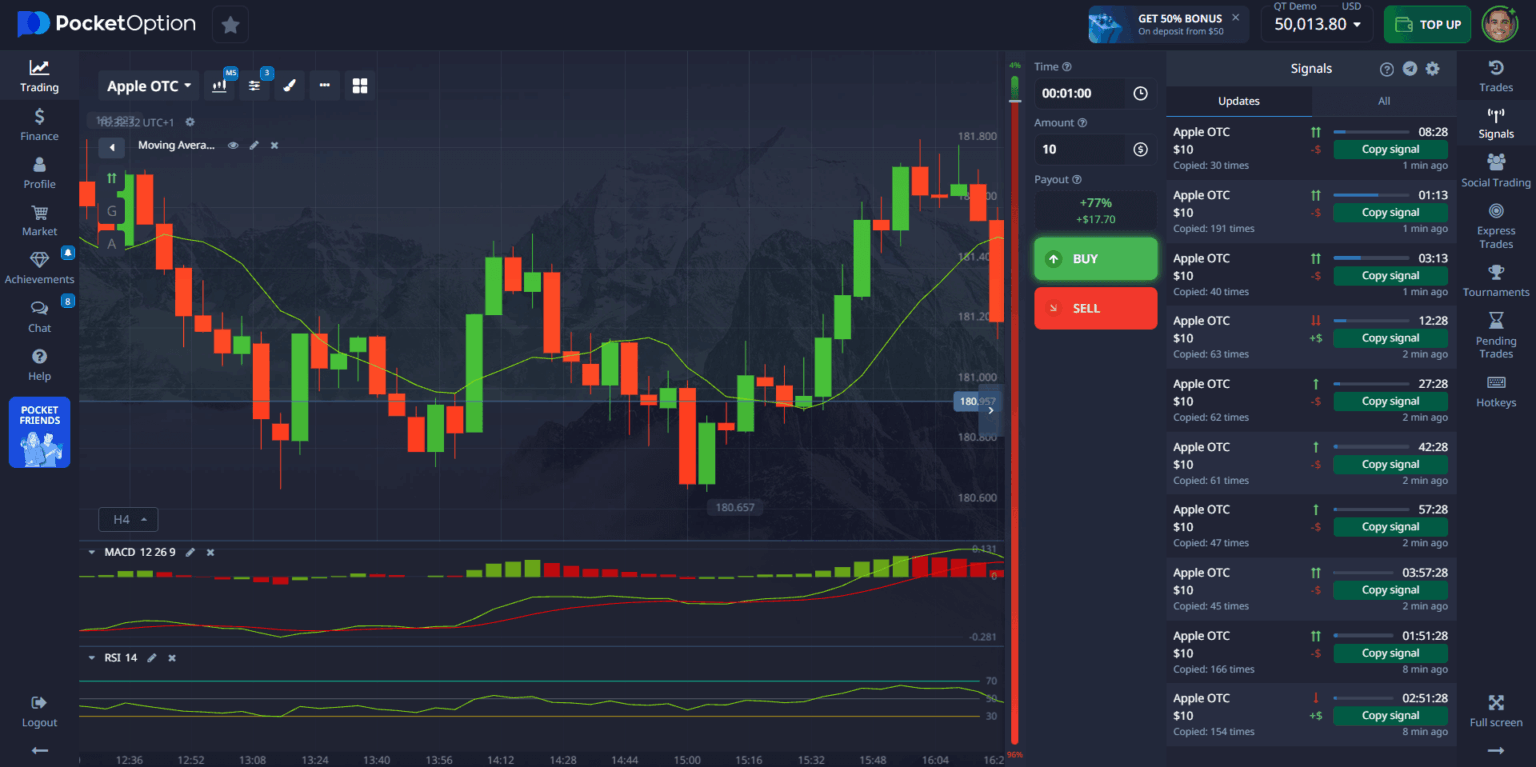Expand the 50,013.80 balance dropdown
The height and width of the screenshot is (767, 1536).
[1317, 24]
